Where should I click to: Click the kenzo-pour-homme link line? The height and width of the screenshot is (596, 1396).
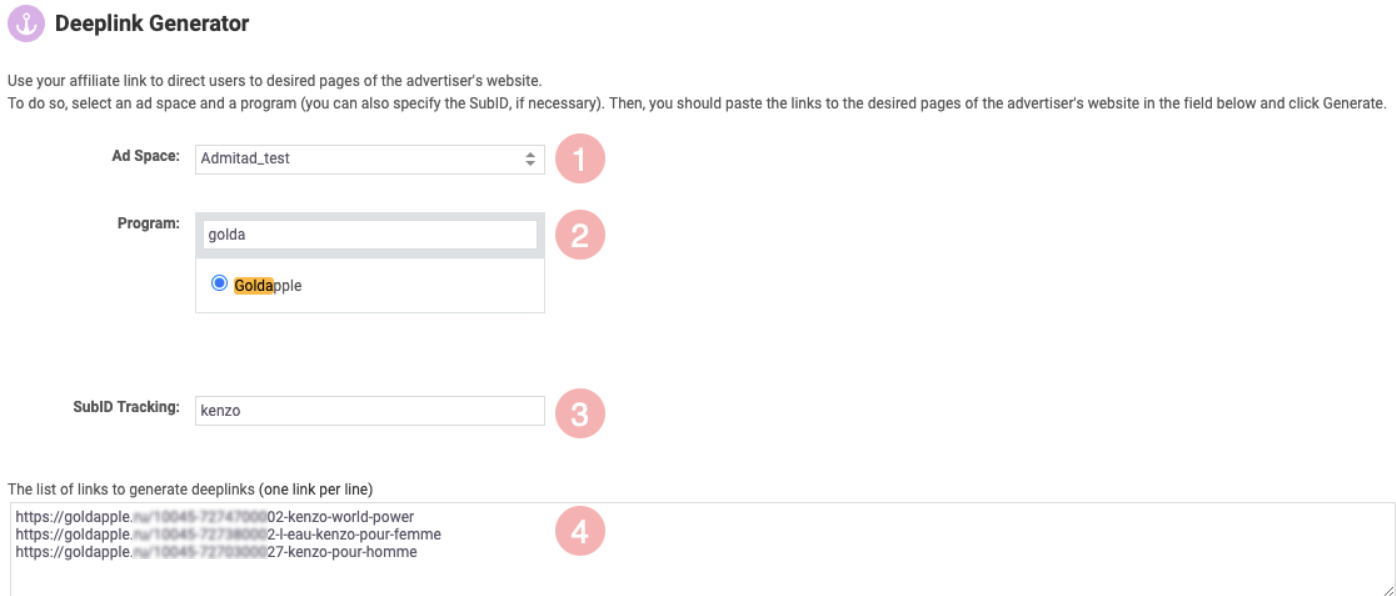coord(216,551)
